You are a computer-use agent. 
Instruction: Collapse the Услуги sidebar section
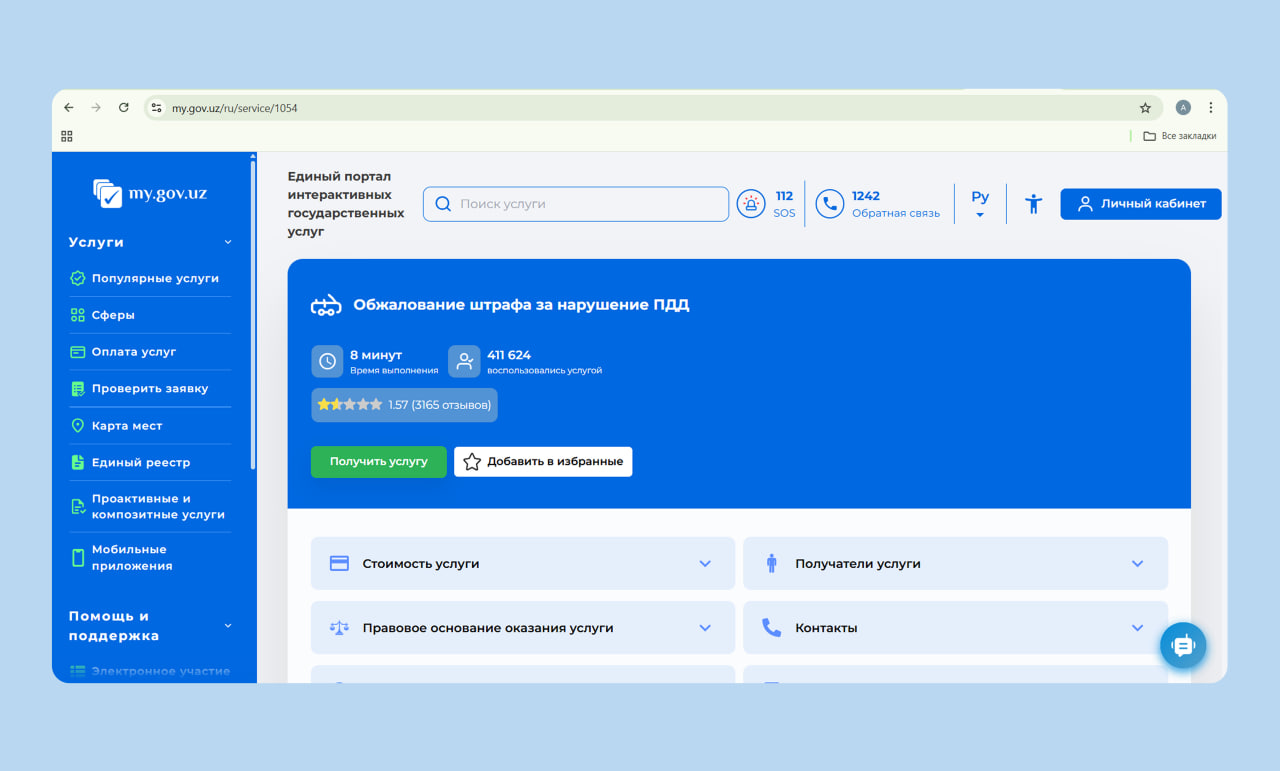click(227, 242)
